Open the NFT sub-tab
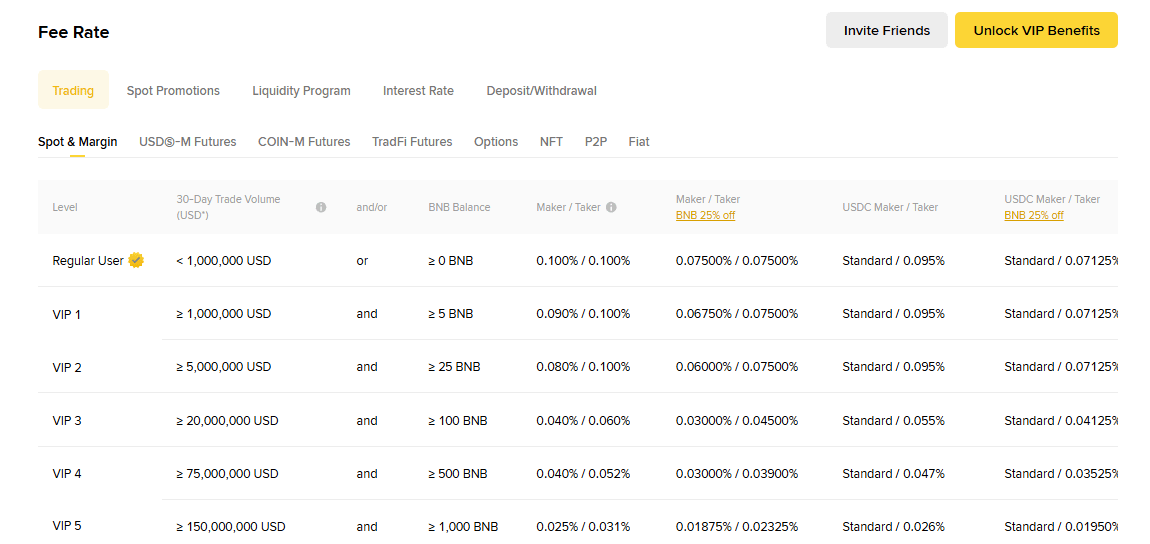Image resolution: width=1150 pixels, height=544 pixels. pyautogui.click(x=552, y=141)
